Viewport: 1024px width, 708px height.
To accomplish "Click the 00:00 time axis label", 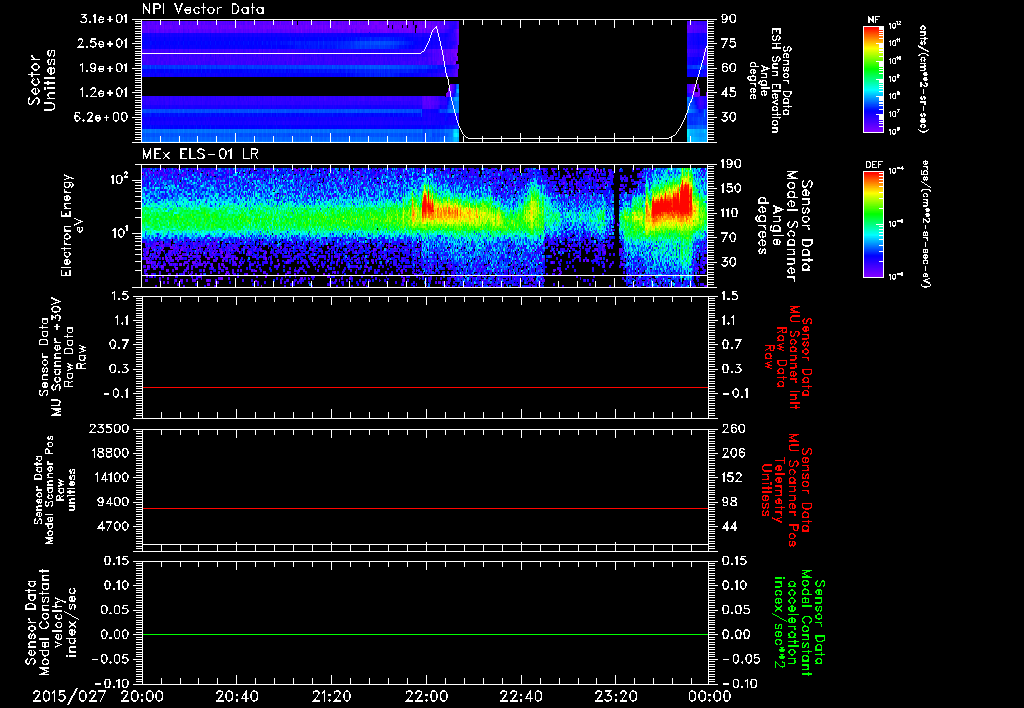I will point(710,696).
